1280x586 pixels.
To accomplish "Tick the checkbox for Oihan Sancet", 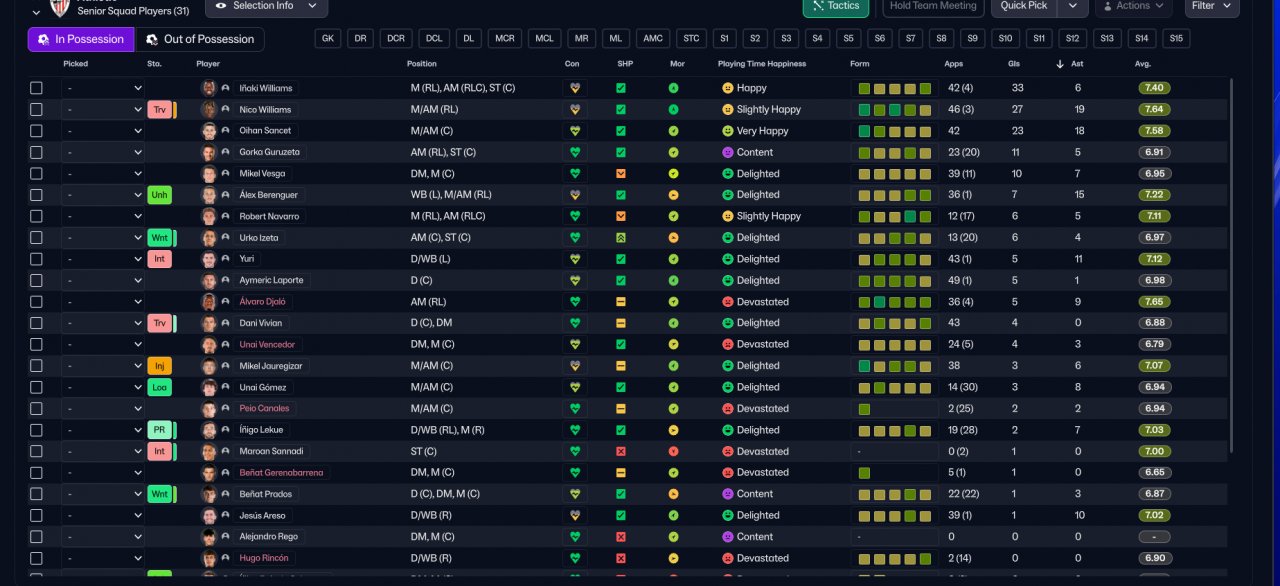I will pyautogui.click(x=36, y=131).
